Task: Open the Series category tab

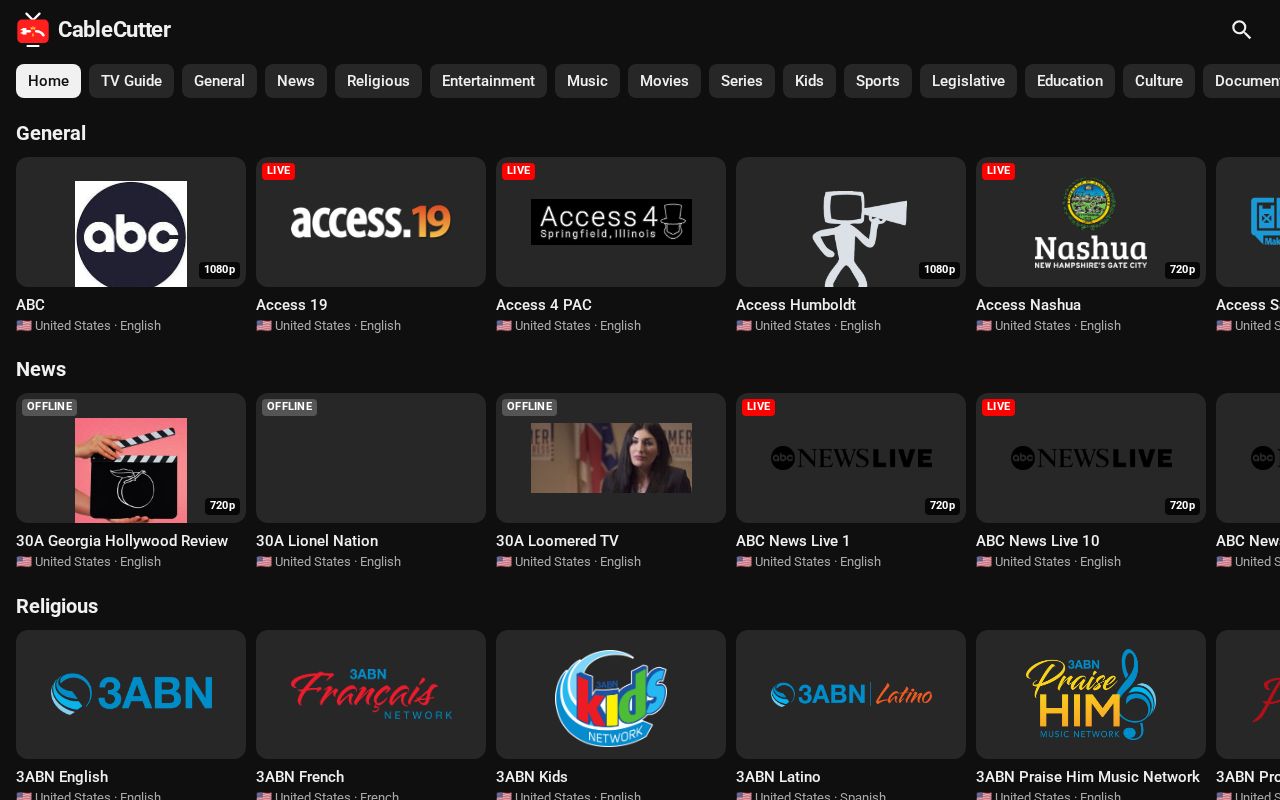Action: tap(742, 81)
